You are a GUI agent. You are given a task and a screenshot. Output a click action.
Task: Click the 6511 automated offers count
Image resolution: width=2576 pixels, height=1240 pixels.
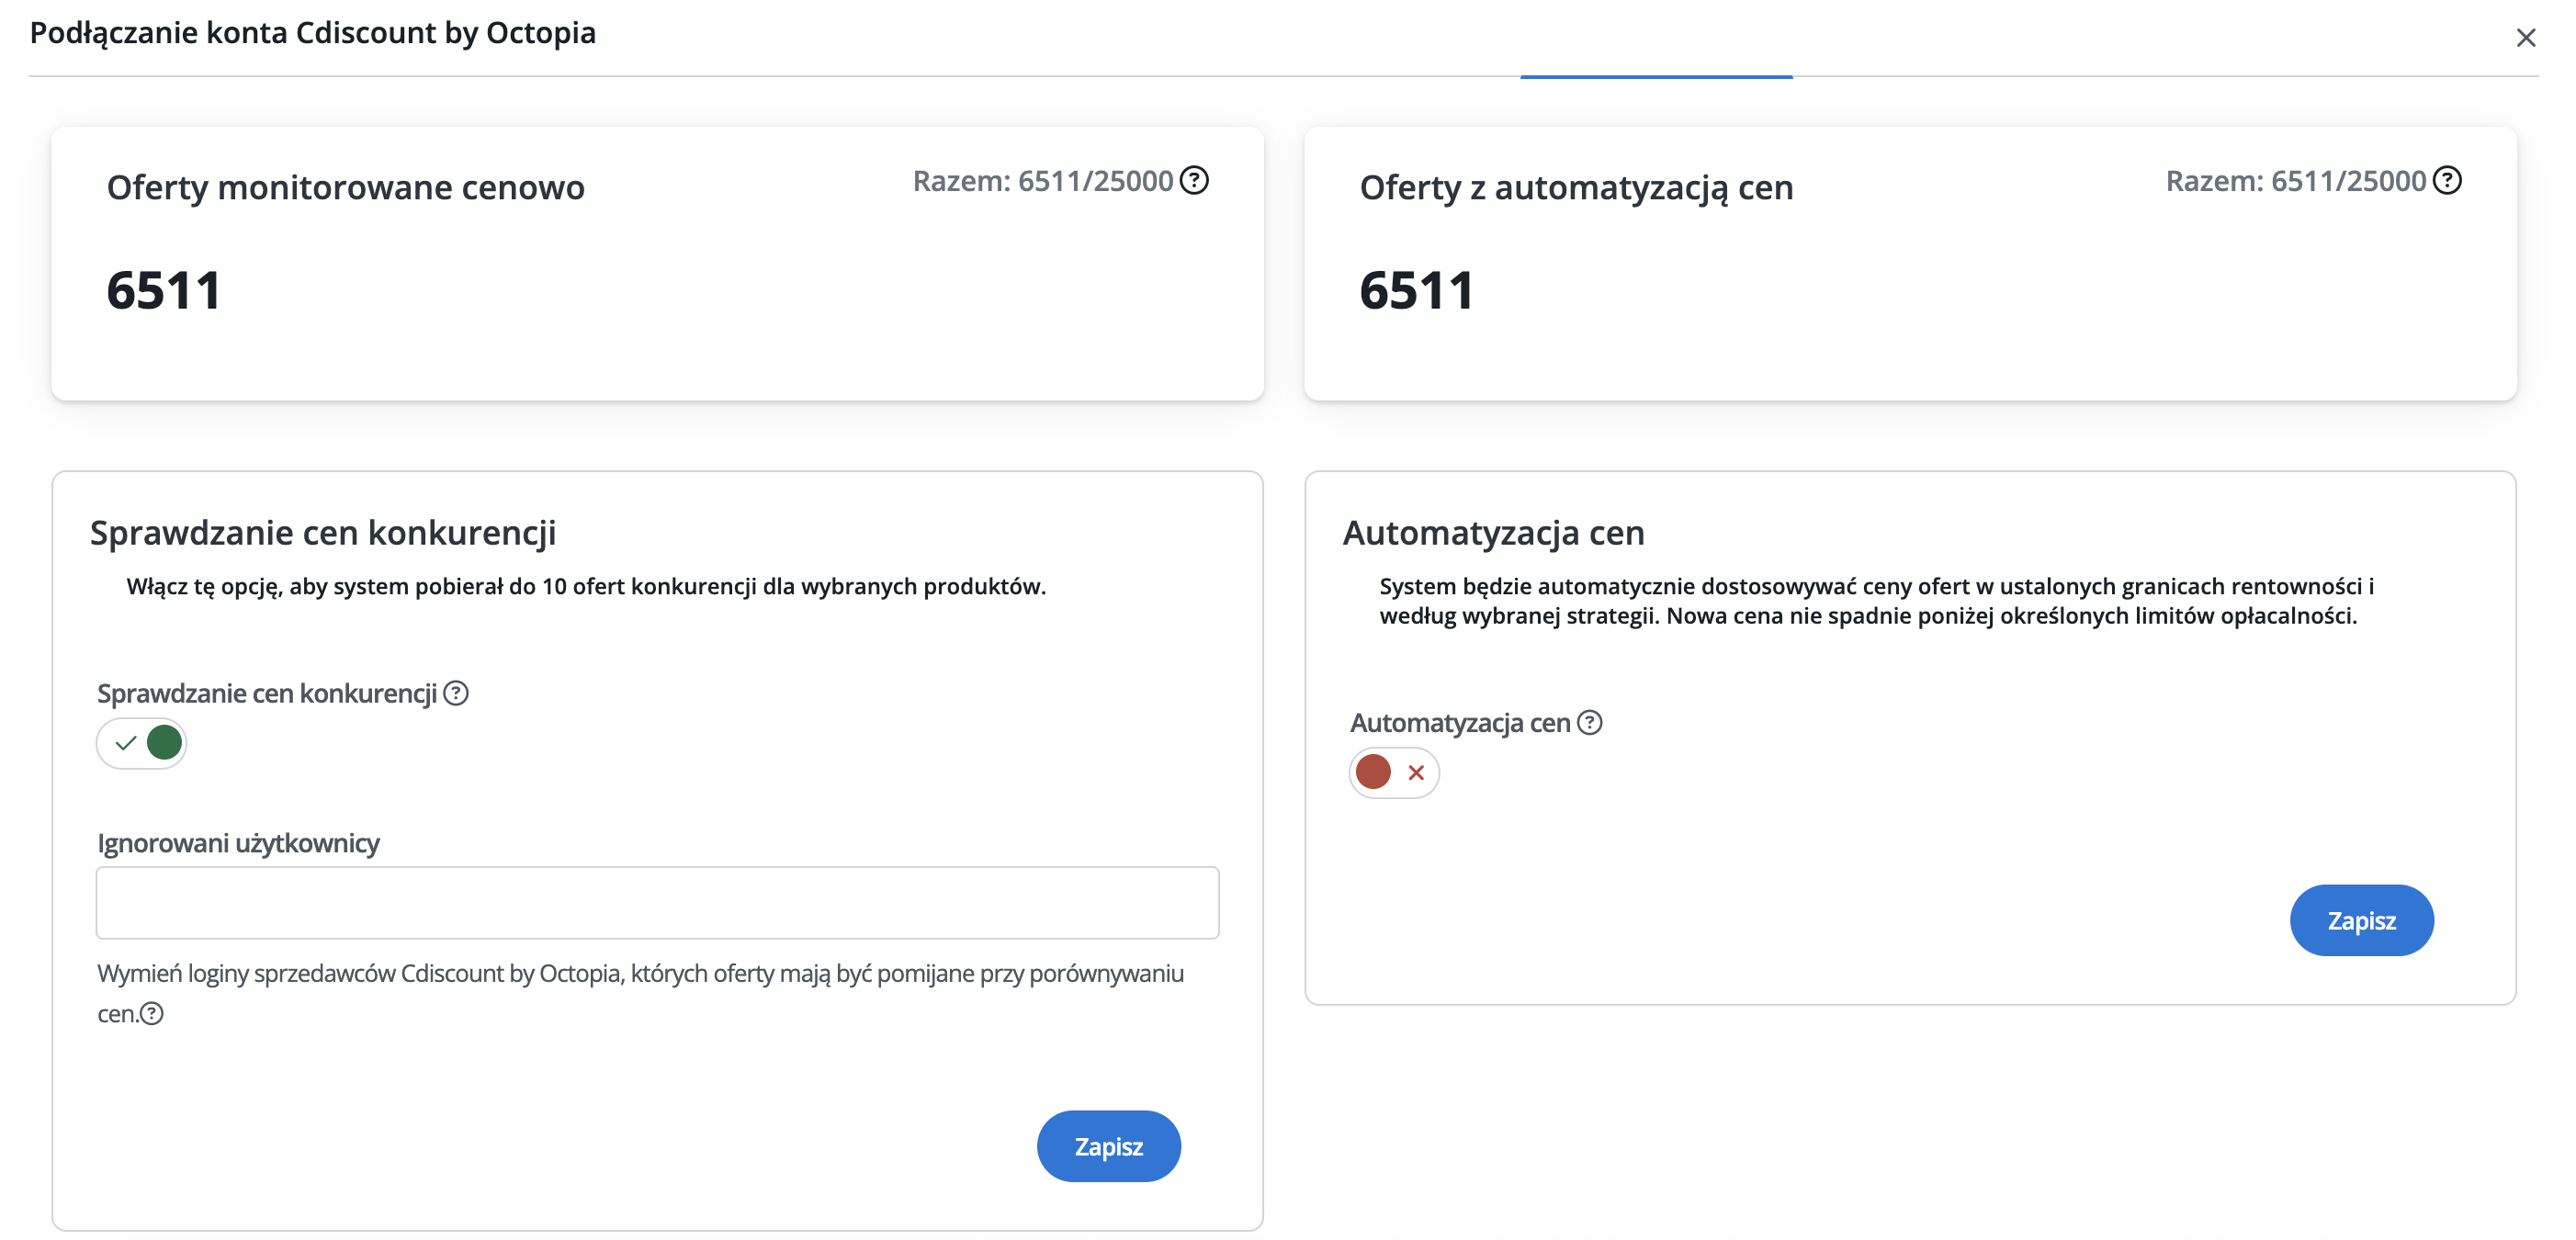tap(1417, 291)
